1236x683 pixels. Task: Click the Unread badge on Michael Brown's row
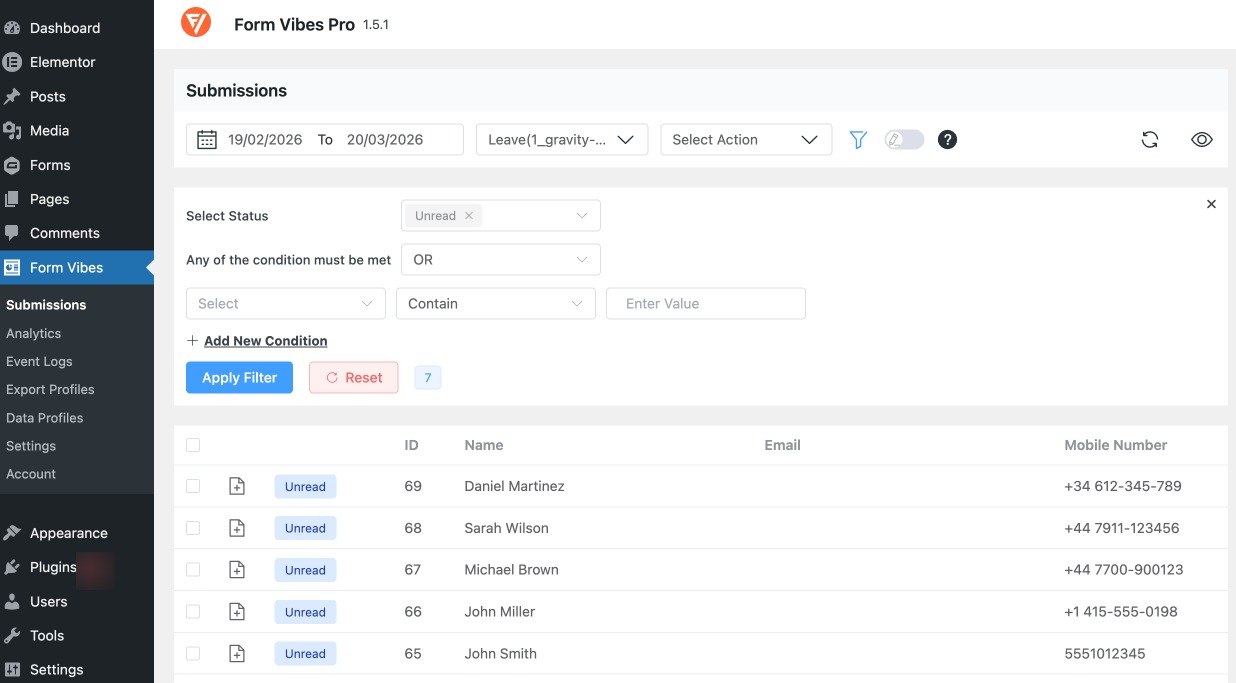click(305, 570)
